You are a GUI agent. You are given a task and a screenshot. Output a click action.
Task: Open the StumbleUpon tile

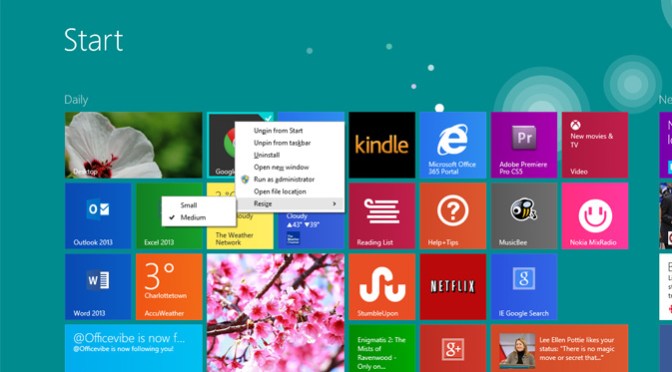pos(382,287)
